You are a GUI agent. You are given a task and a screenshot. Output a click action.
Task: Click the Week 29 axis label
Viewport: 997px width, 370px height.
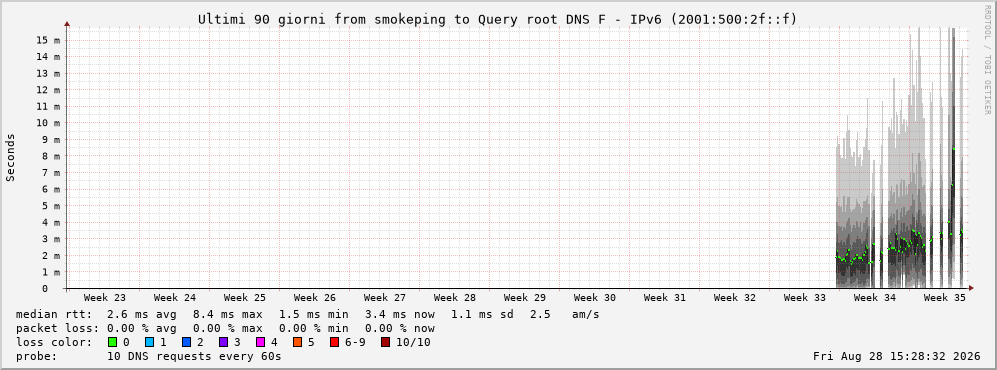pos(525,298)
